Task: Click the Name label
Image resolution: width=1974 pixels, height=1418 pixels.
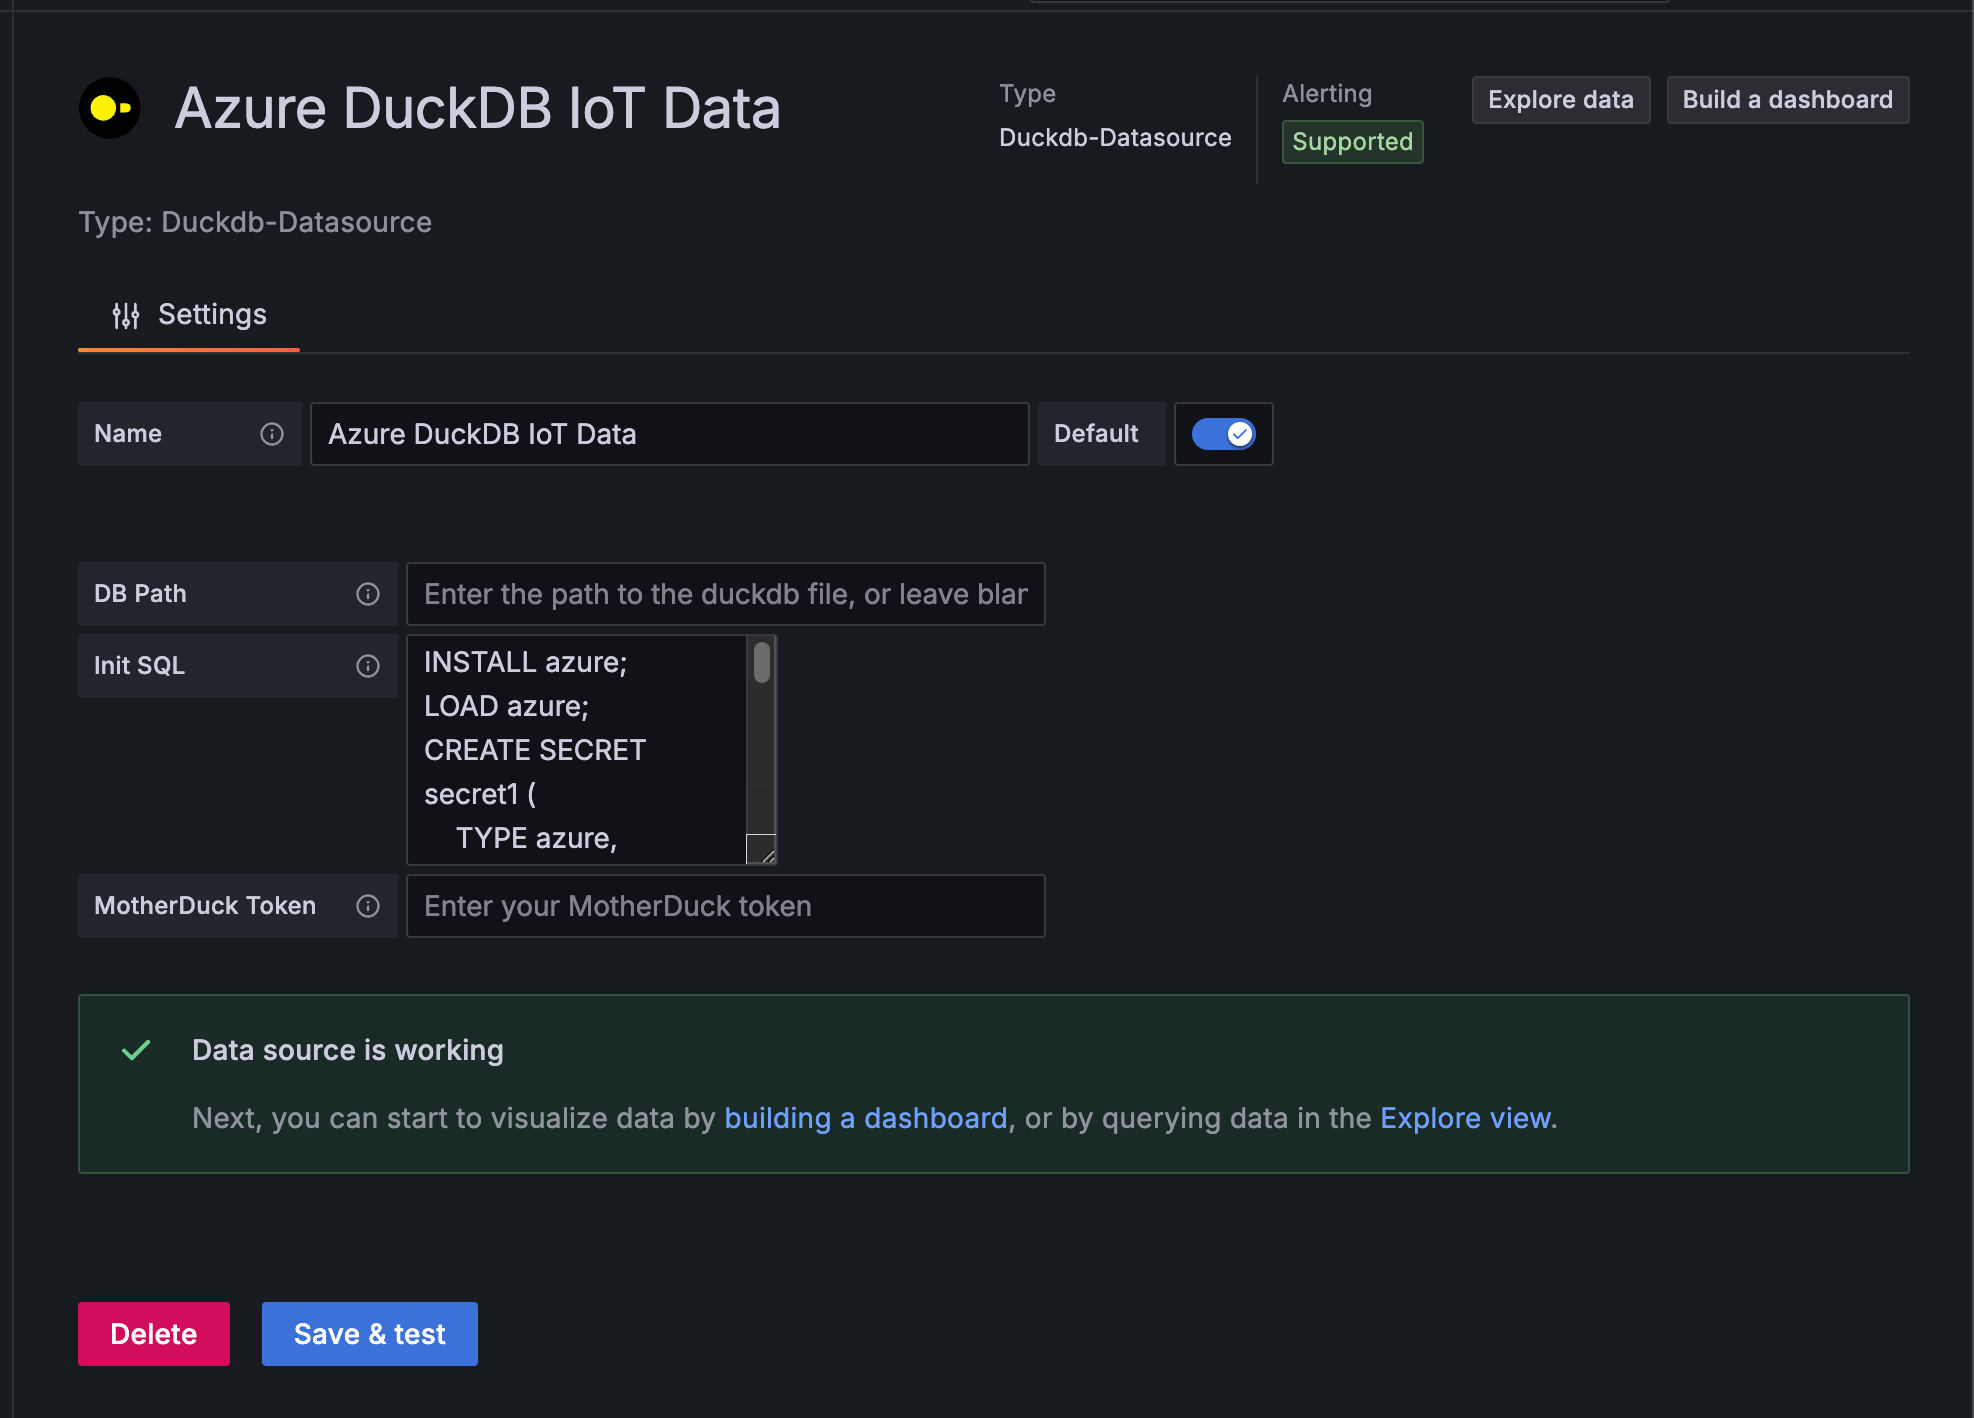Action: [128, 434]
